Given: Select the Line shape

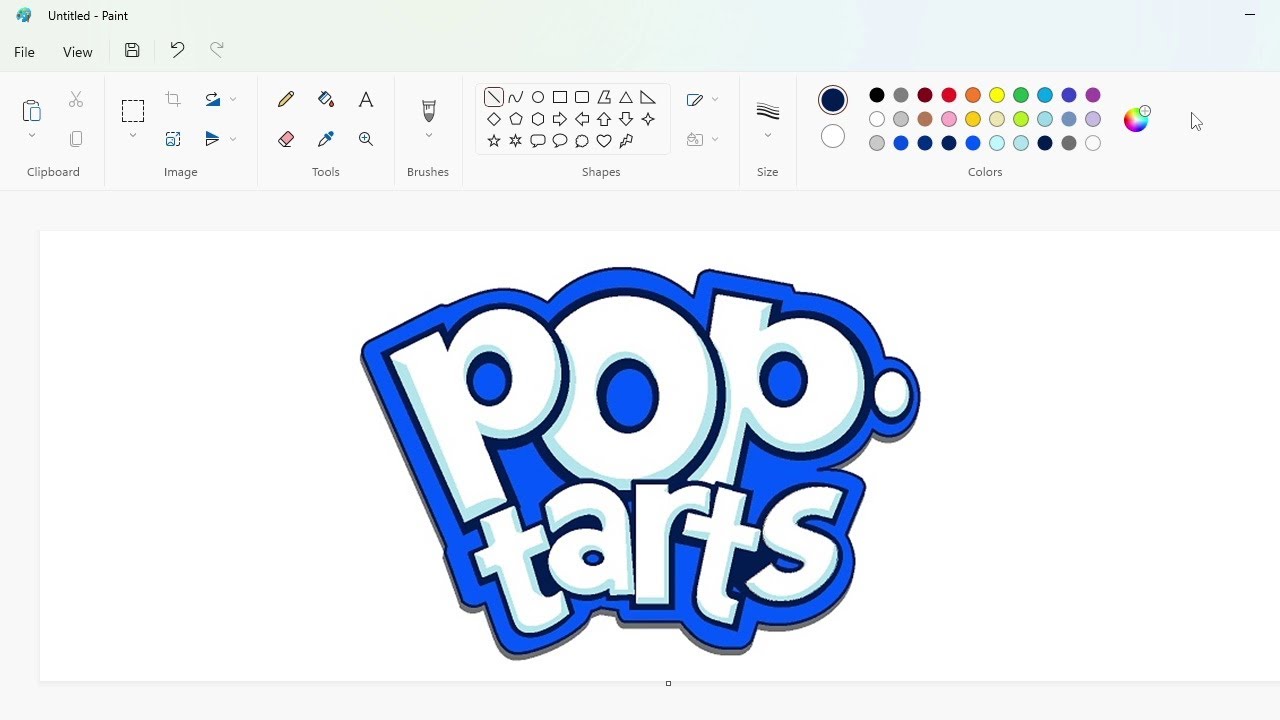Looking at the screenshot, I should pos(494,97).
